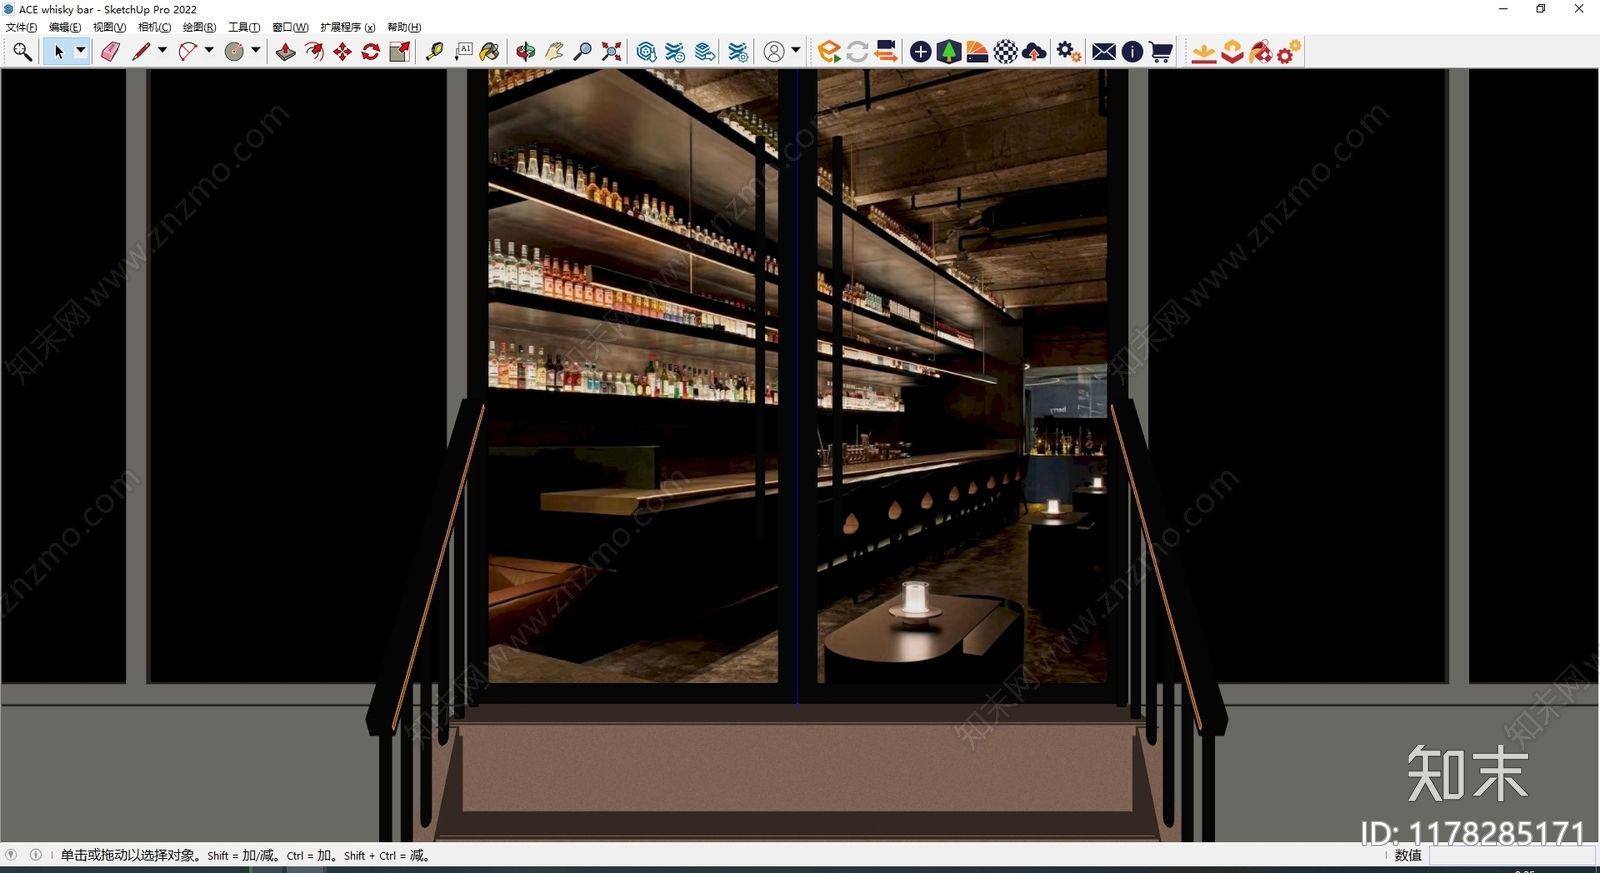Viewport: 1600px width, 873px height.
Task: Pick the Tape Measure tool
Action: 434,52
